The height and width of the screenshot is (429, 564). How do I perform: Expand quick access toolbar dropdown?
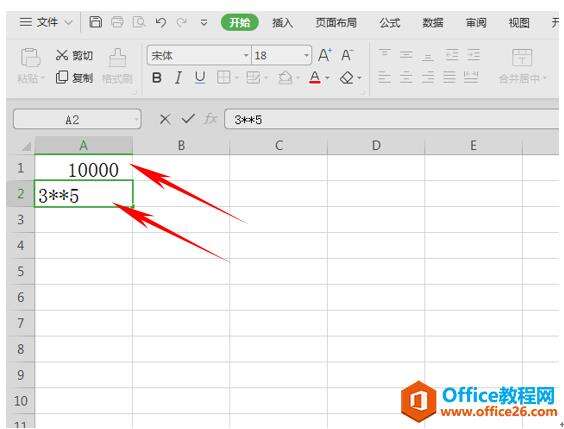tap(204, 23)
